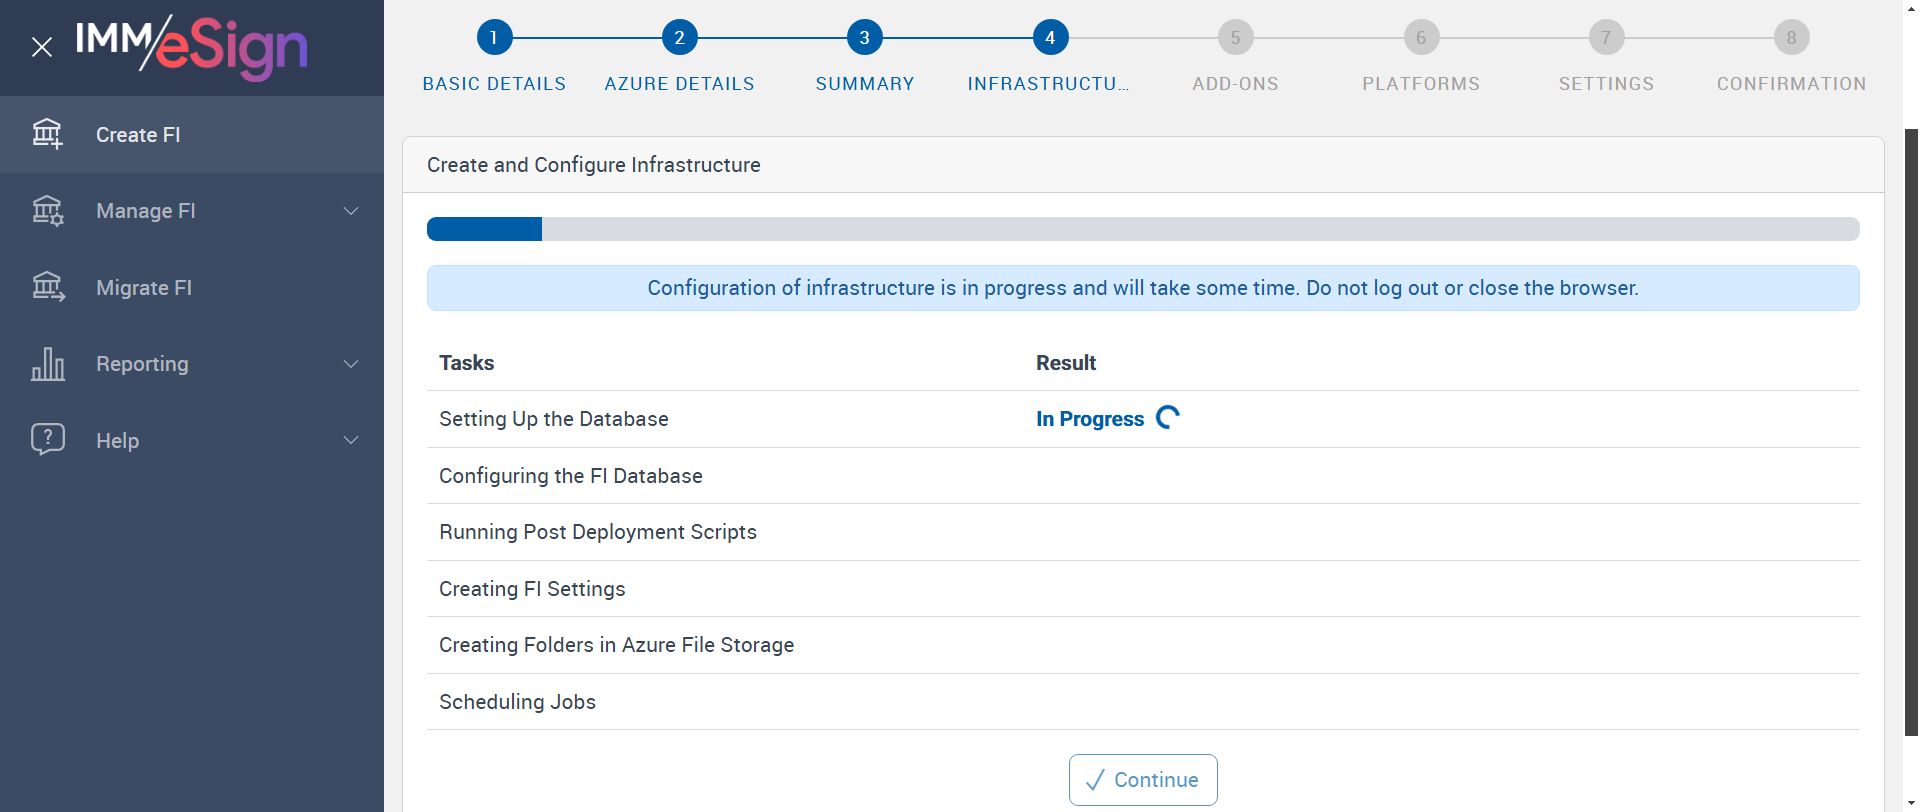Go to step 1 Basic Details
The width and height of the screenshot is (1920, 812).
coord(494,38)
